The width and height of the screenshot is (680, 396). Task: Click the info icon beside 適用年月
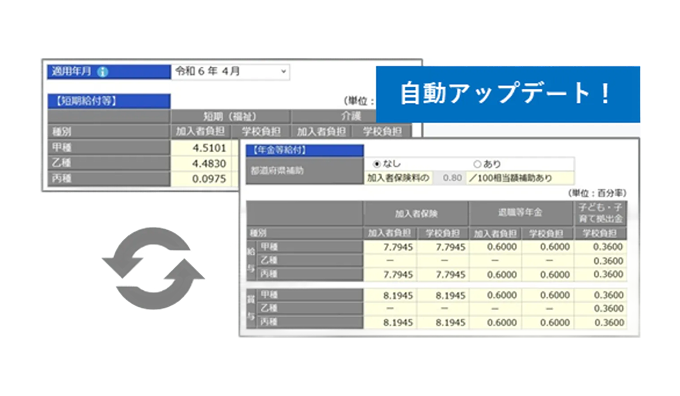(x=102, y=72)
